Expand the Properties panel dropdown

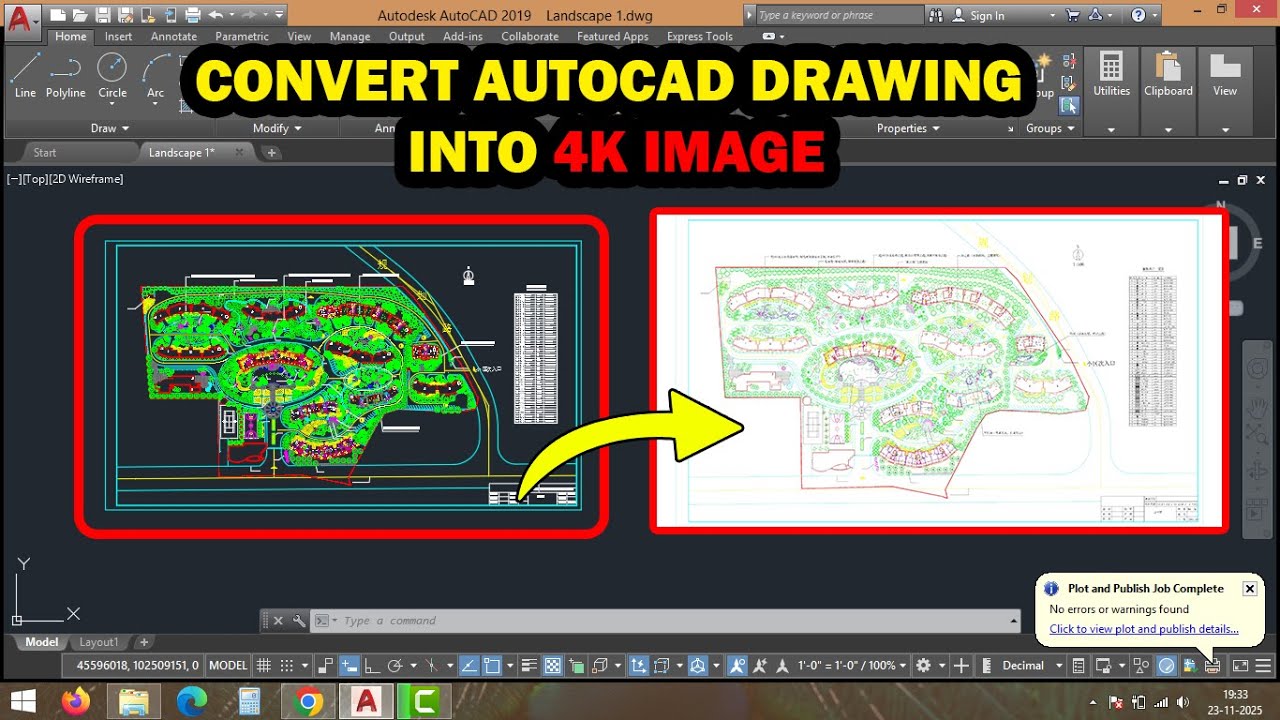click(x=908, y=128)
